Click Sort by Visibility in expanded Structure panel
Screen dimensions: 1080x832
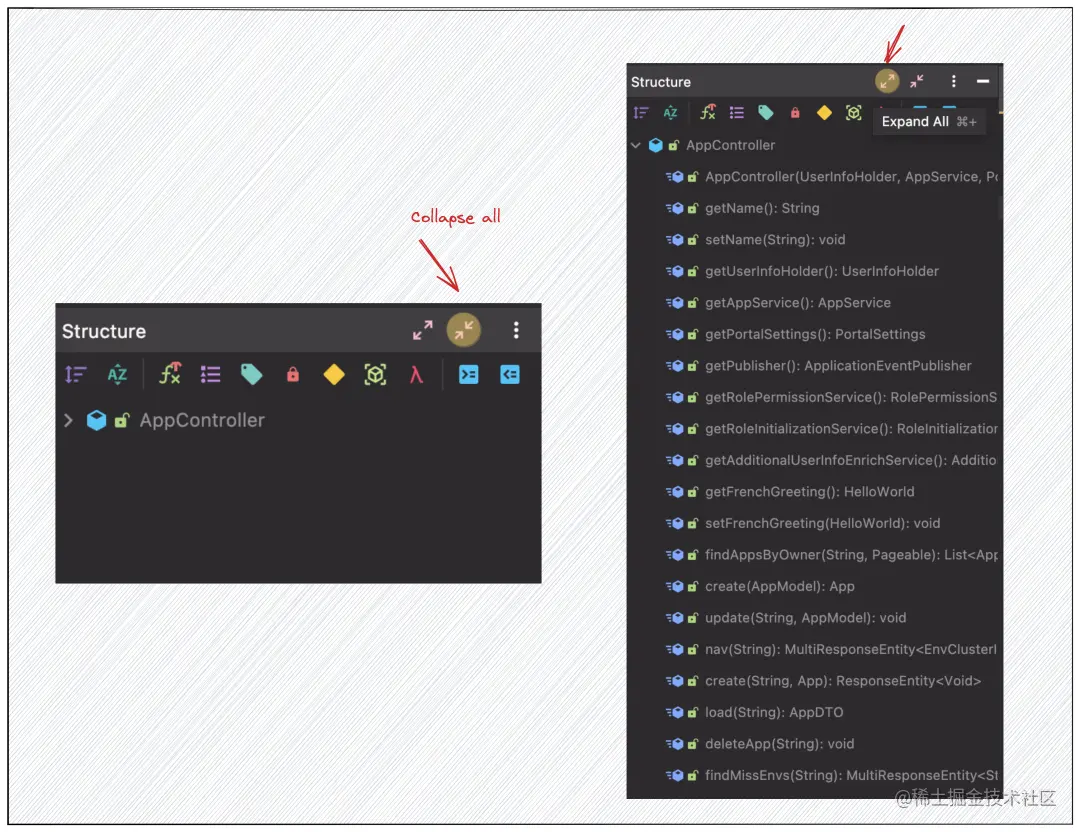click(x=641, y=113)
